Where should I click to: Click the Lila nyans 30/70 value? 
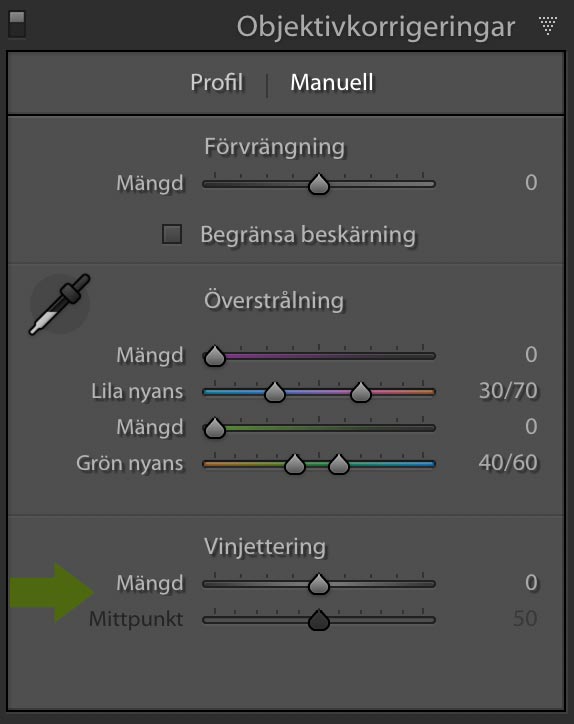coord(508,391)
